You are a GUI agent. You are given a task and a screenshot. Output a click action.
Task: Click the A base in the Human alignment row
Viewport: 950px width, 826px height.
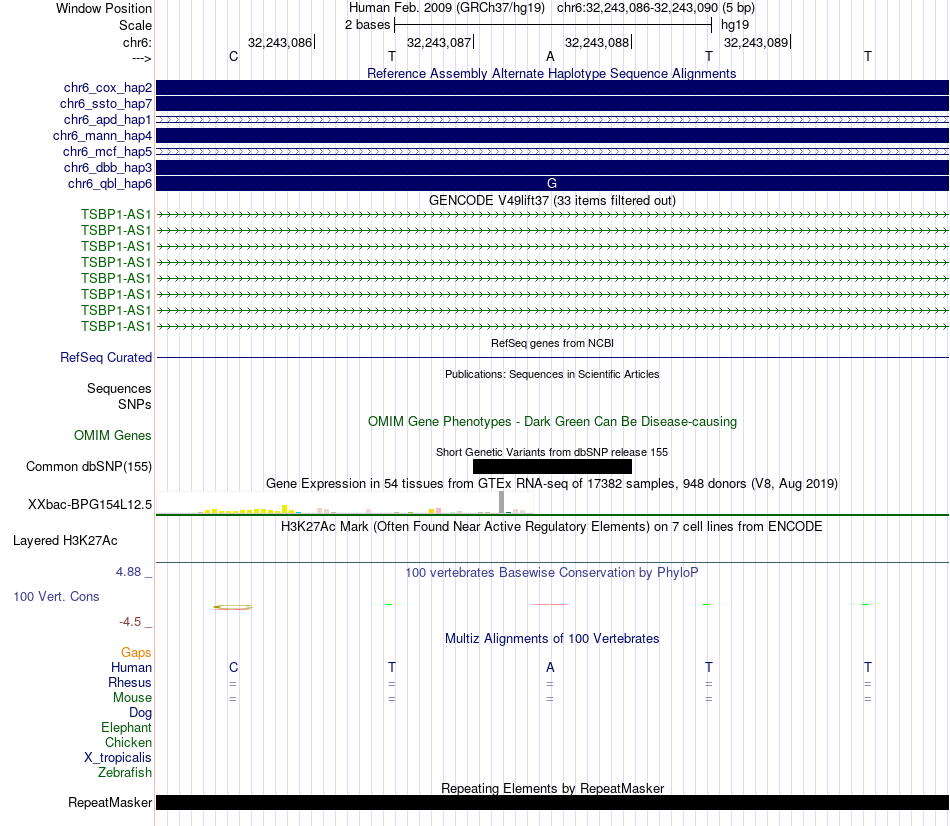[550, 668]
